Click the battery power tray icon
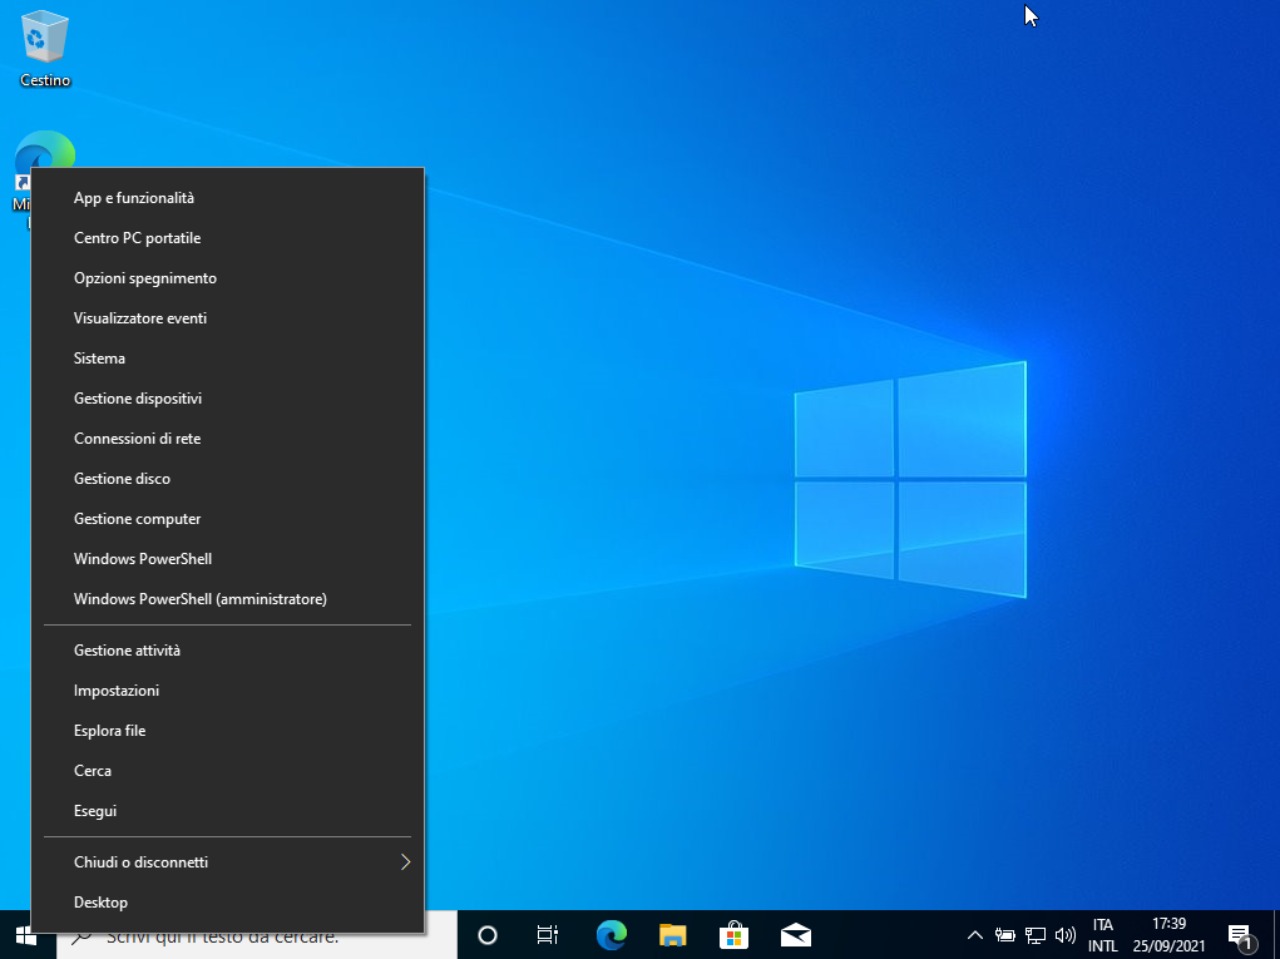Viewport: 1280px width, 959px height. [x=1005, y=935]
